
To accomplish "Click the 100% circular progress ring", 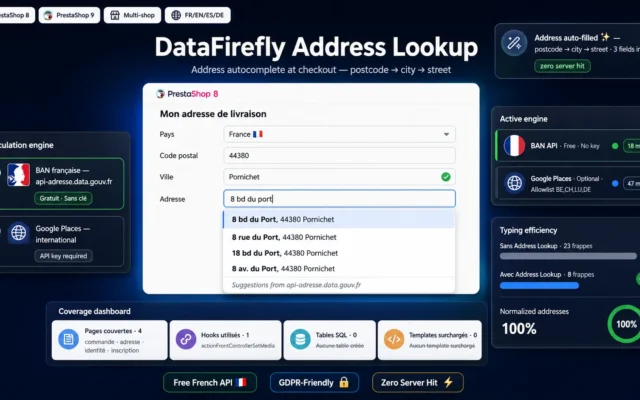I will 625,324.
